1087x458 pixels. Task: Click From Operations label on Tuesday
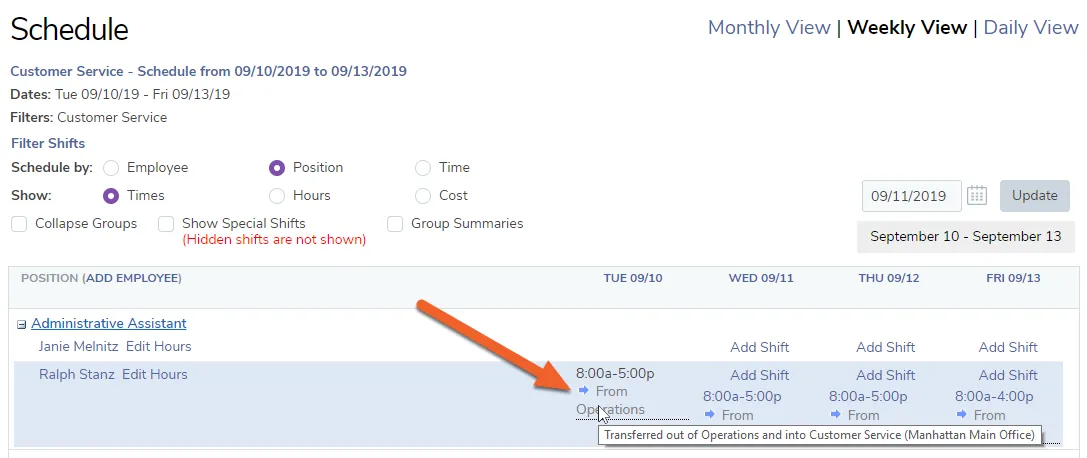[611, 400]
